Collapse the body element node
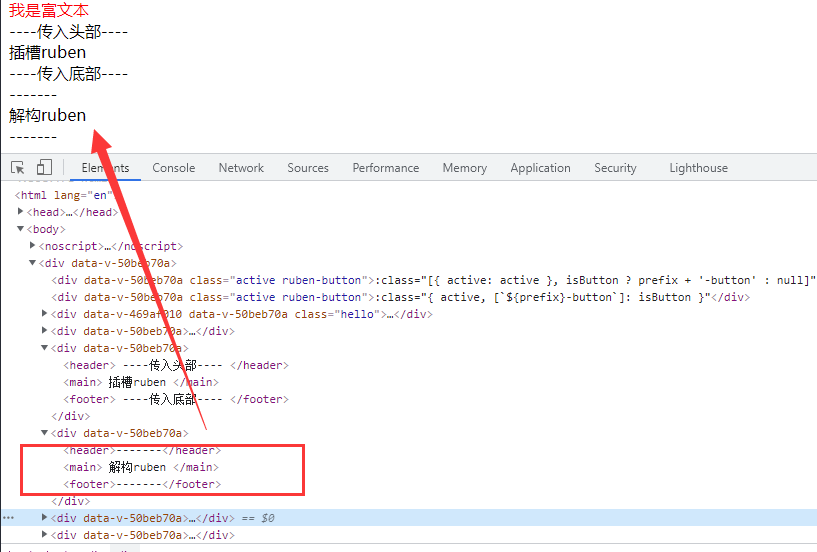The image size is (817, 552). [x=21, y=229]
